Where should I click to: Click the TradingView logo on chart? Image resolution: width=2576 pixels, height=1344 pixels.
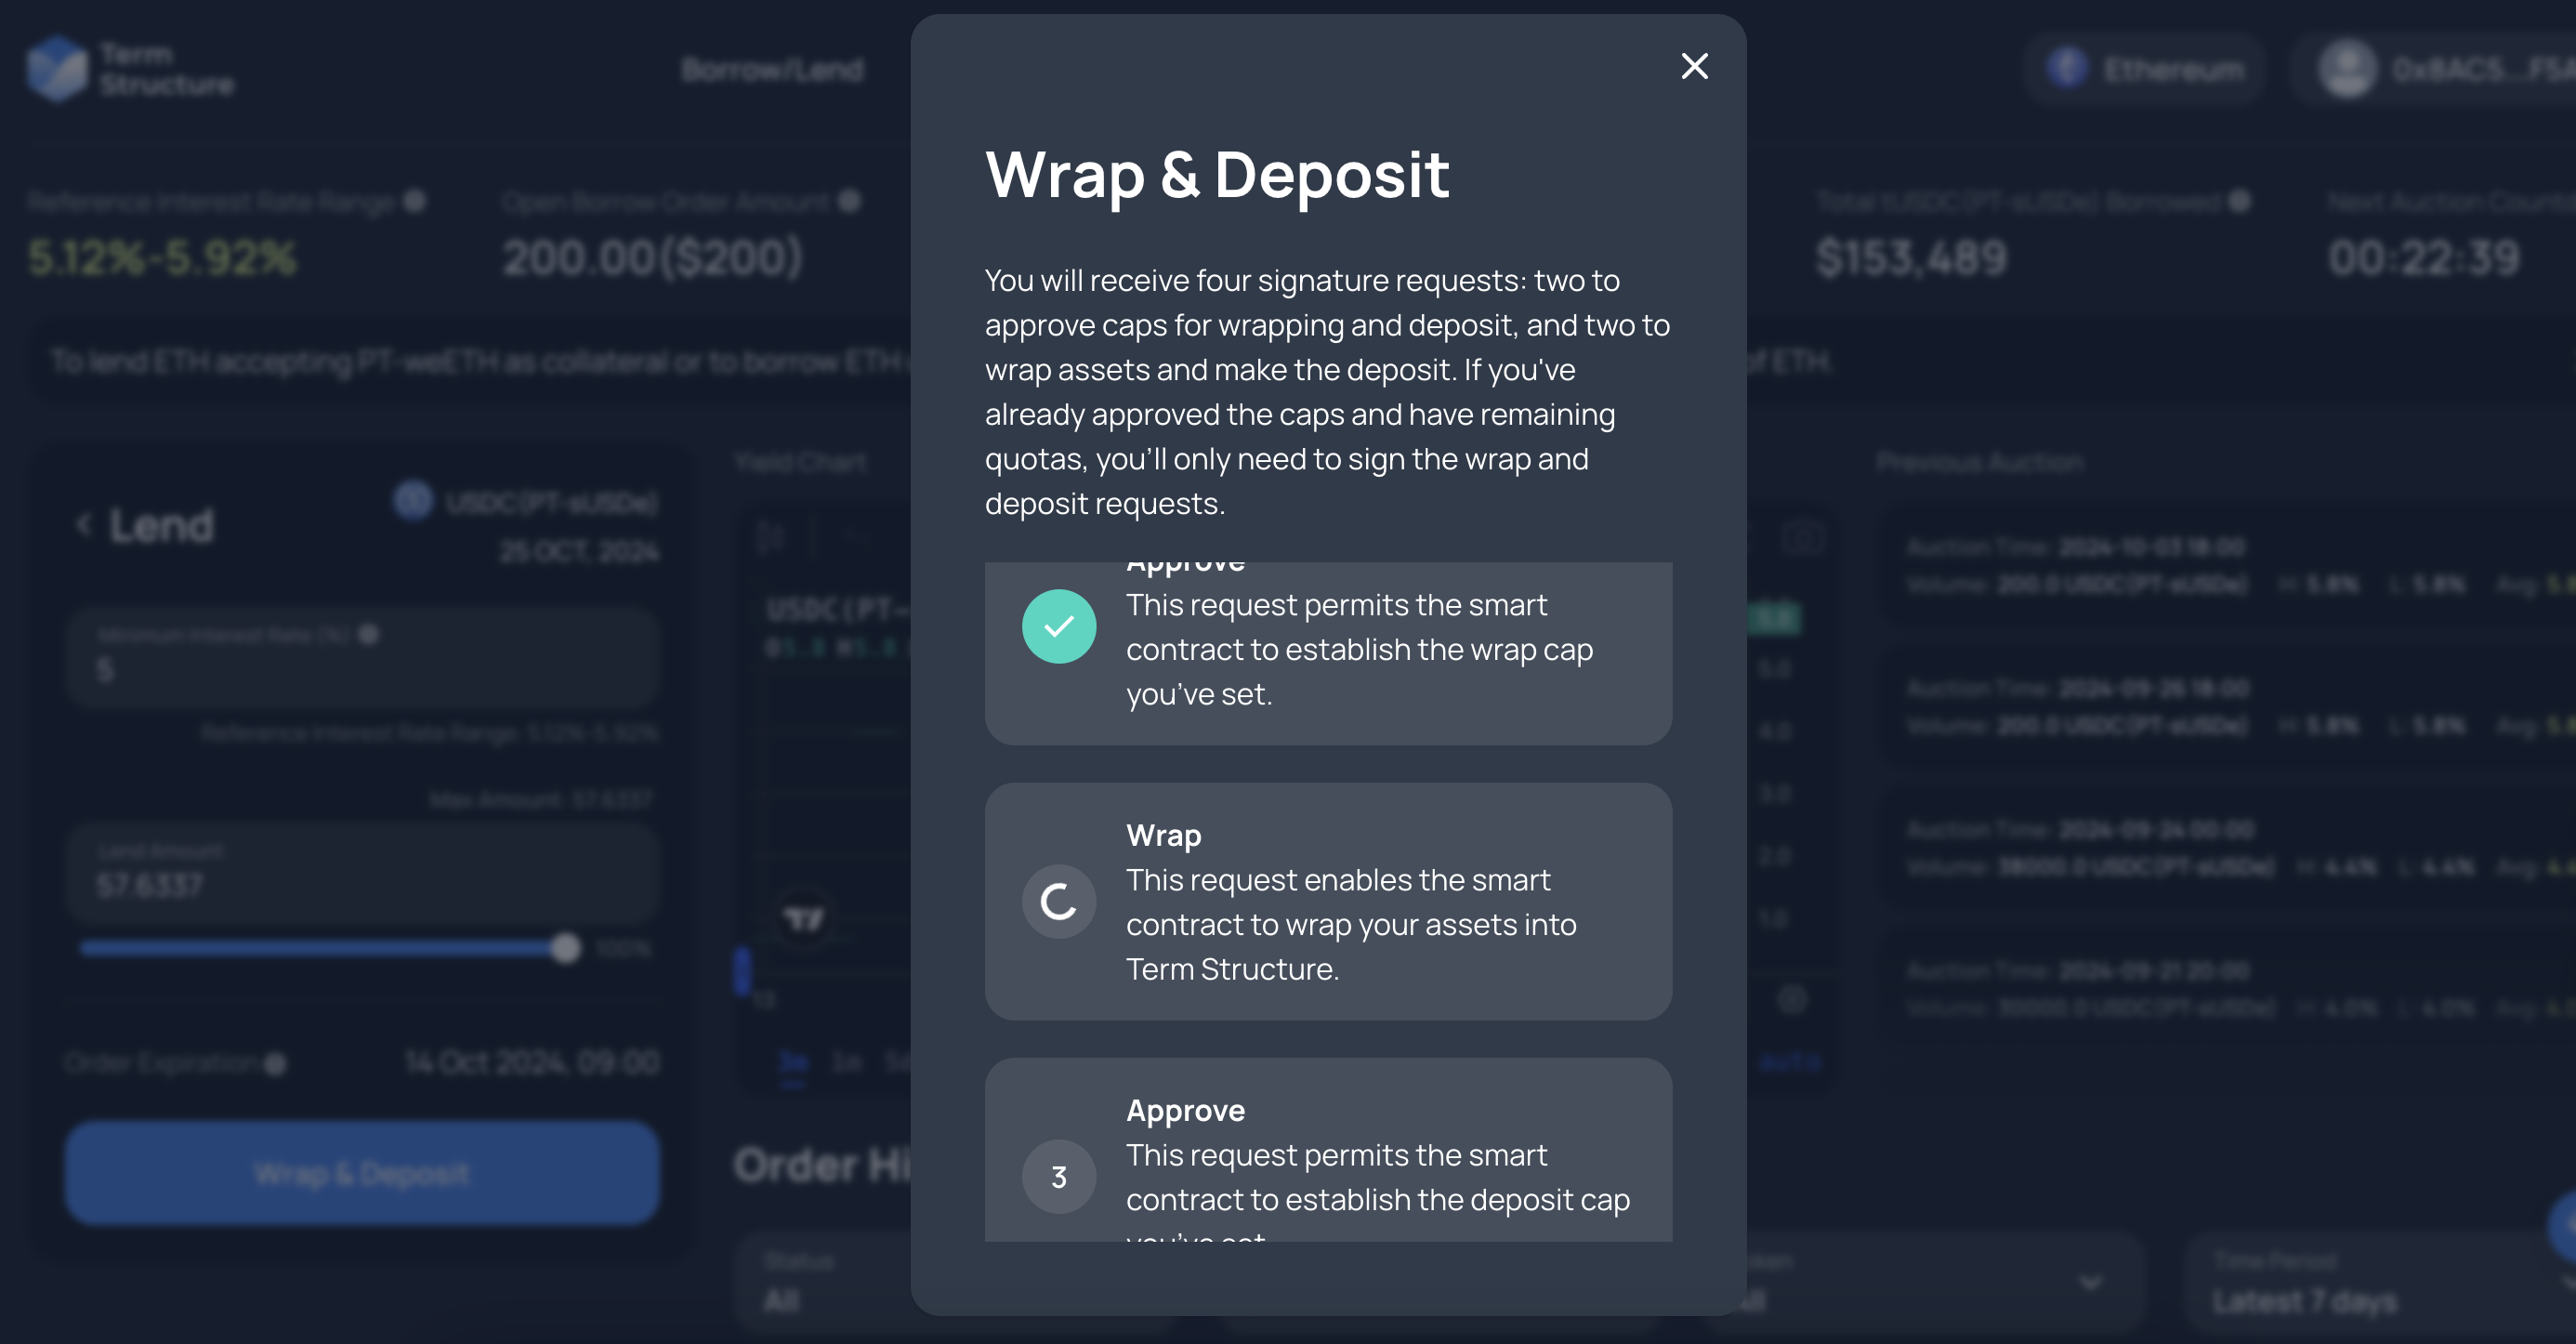[x=803, y=918]
